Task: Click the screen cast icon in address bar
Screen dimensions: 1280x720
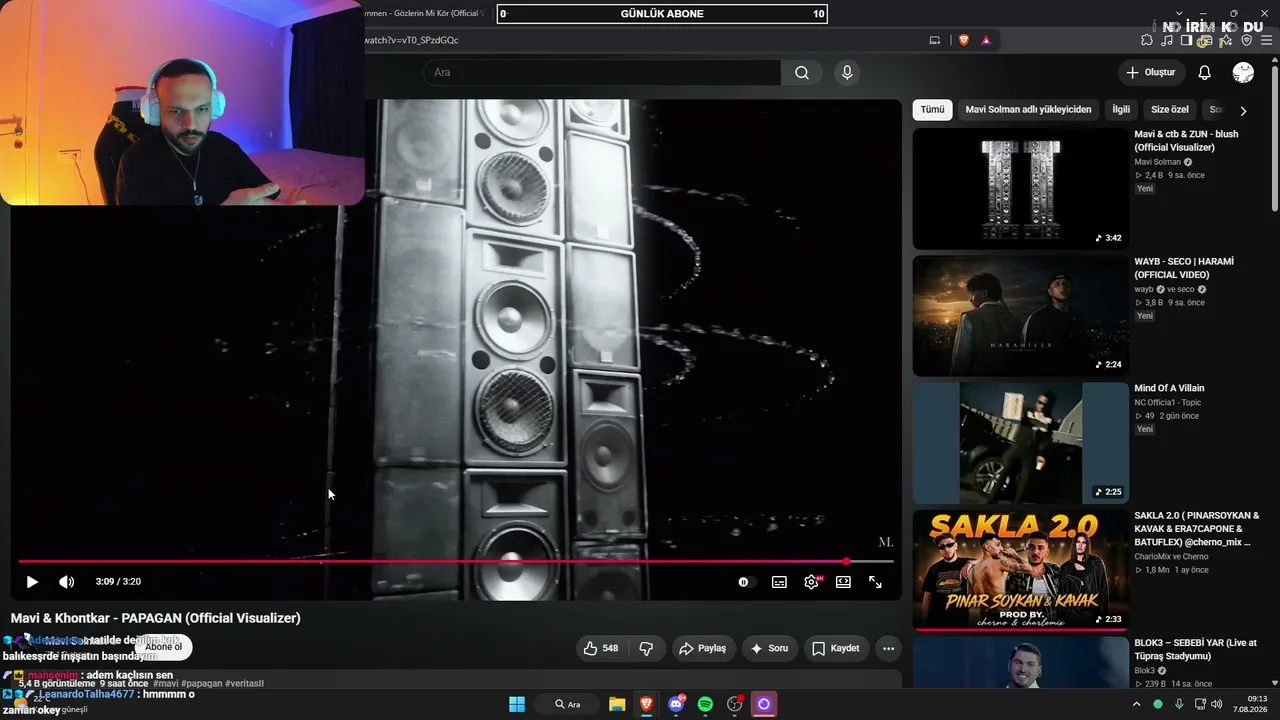Action: (x=935, y=40)
